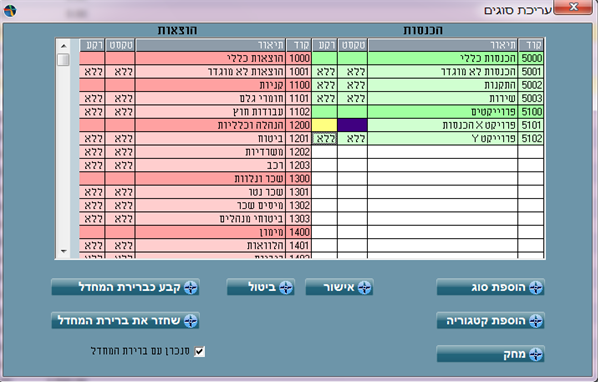Click the scrollbar up arrow of the table
Screen dimensions: 598x382
pyautogui.click(x=63, y=46)
